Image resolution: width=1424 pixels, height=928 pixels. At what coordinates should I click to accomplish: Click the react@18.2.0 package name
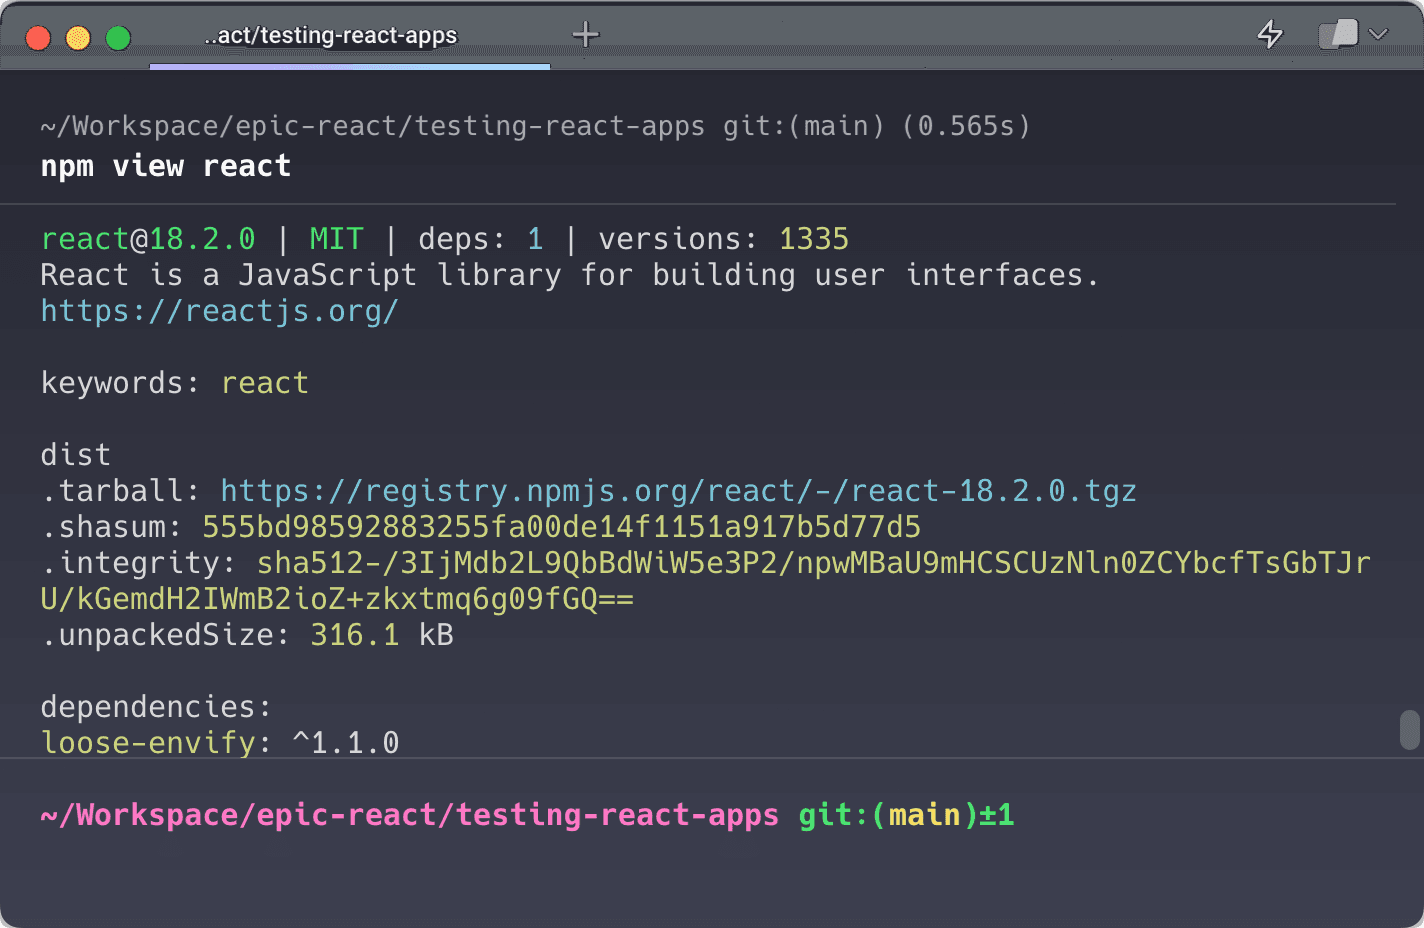(x=148, y=239)
